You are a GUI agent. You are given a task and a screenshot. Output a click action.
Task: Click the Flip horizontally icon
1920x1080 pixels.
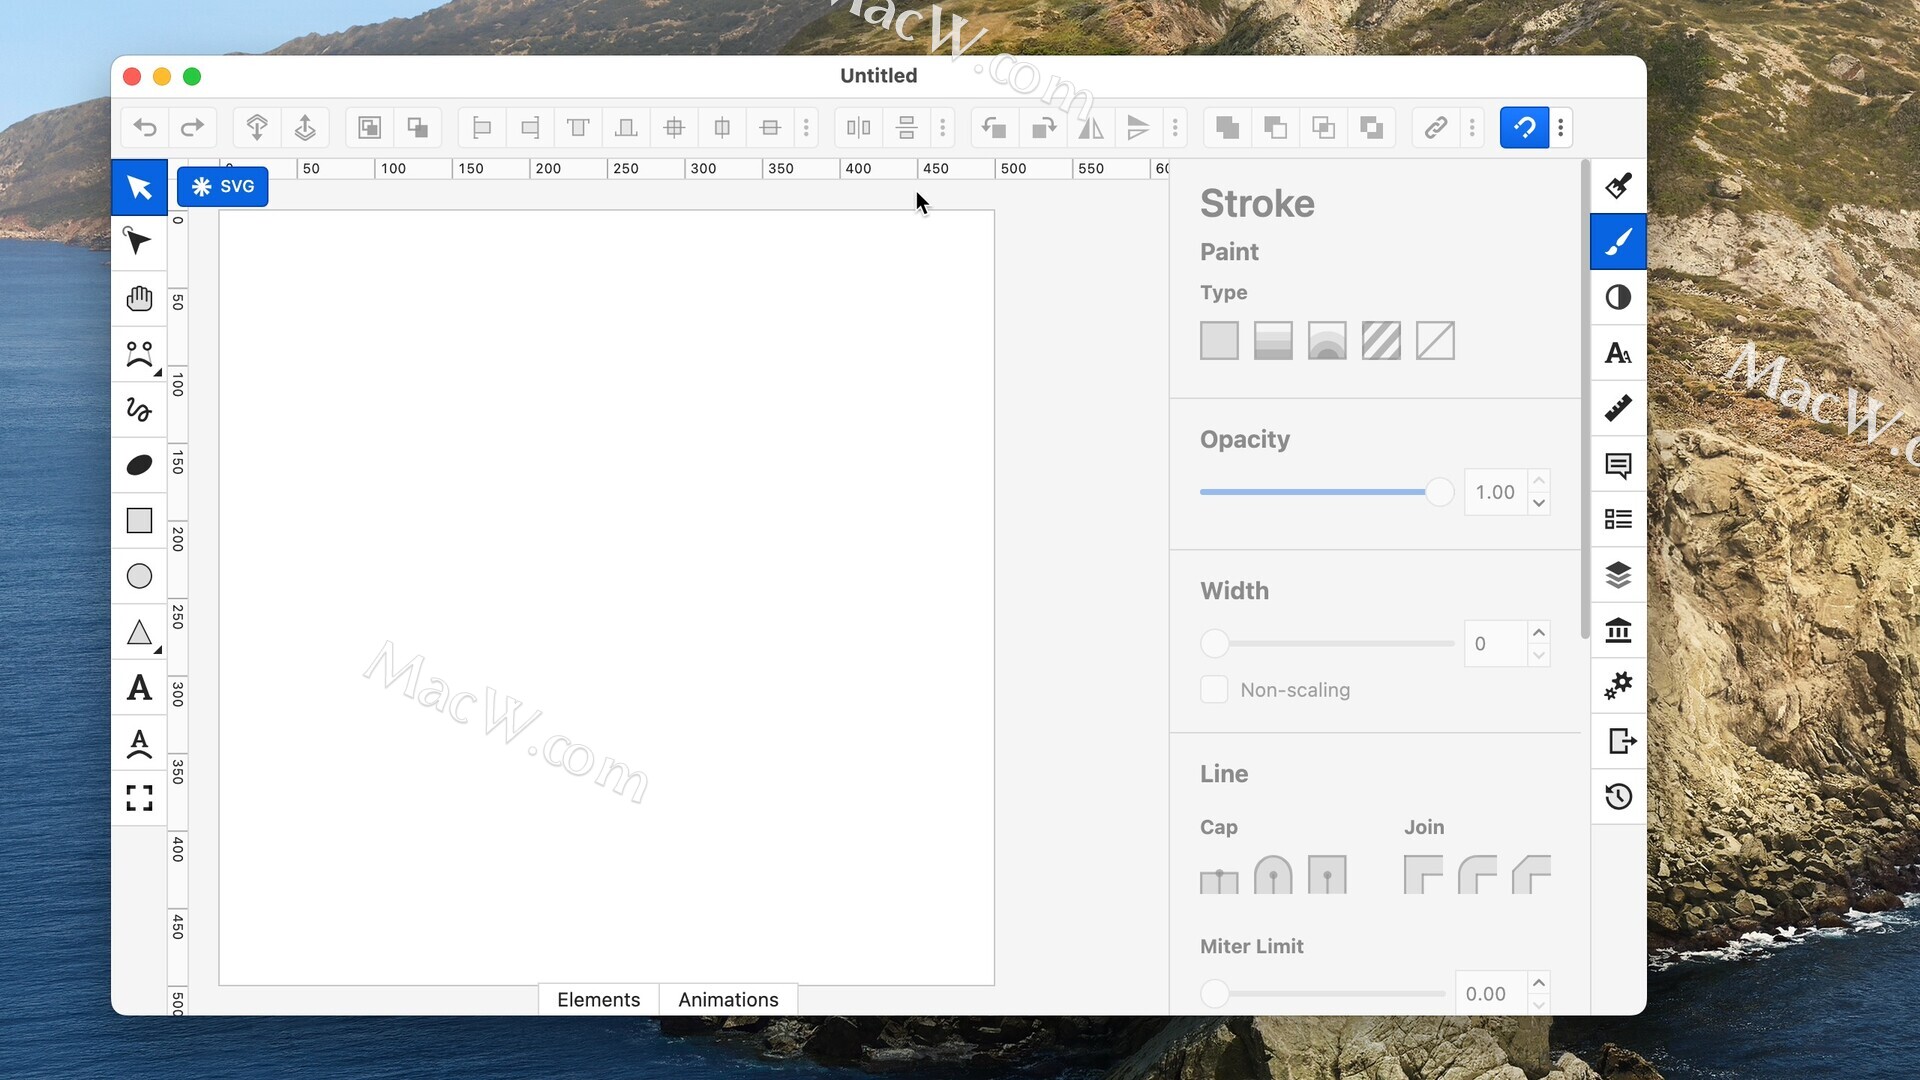tap(1091, 127)
